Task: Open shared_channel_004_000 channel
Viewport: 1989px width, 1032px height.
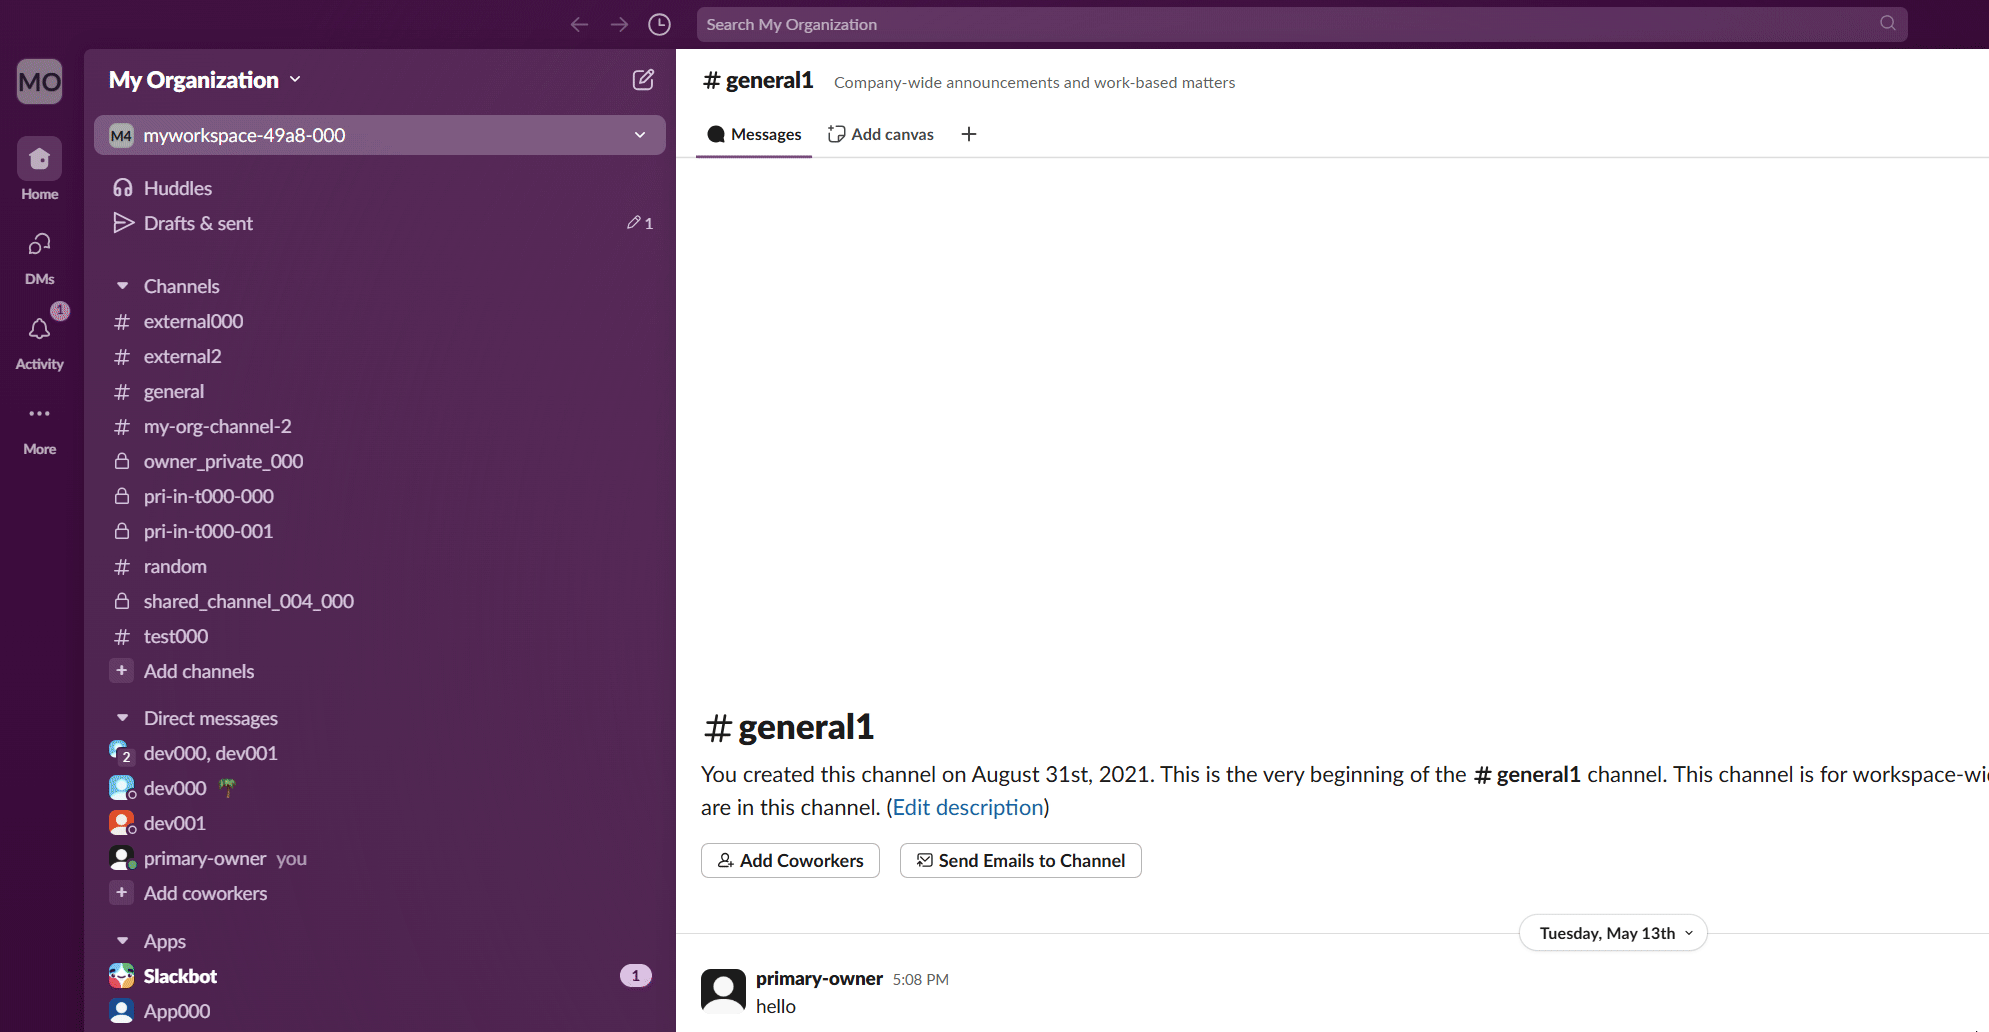Action: point(380,601)
